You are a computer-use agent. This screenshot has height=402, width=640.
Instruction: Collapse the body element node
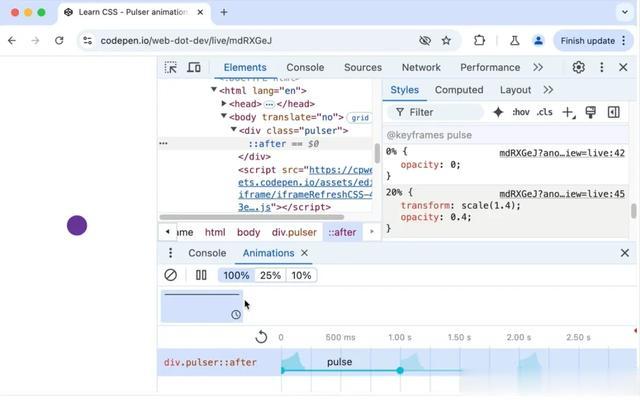click(x=224, y=116)
